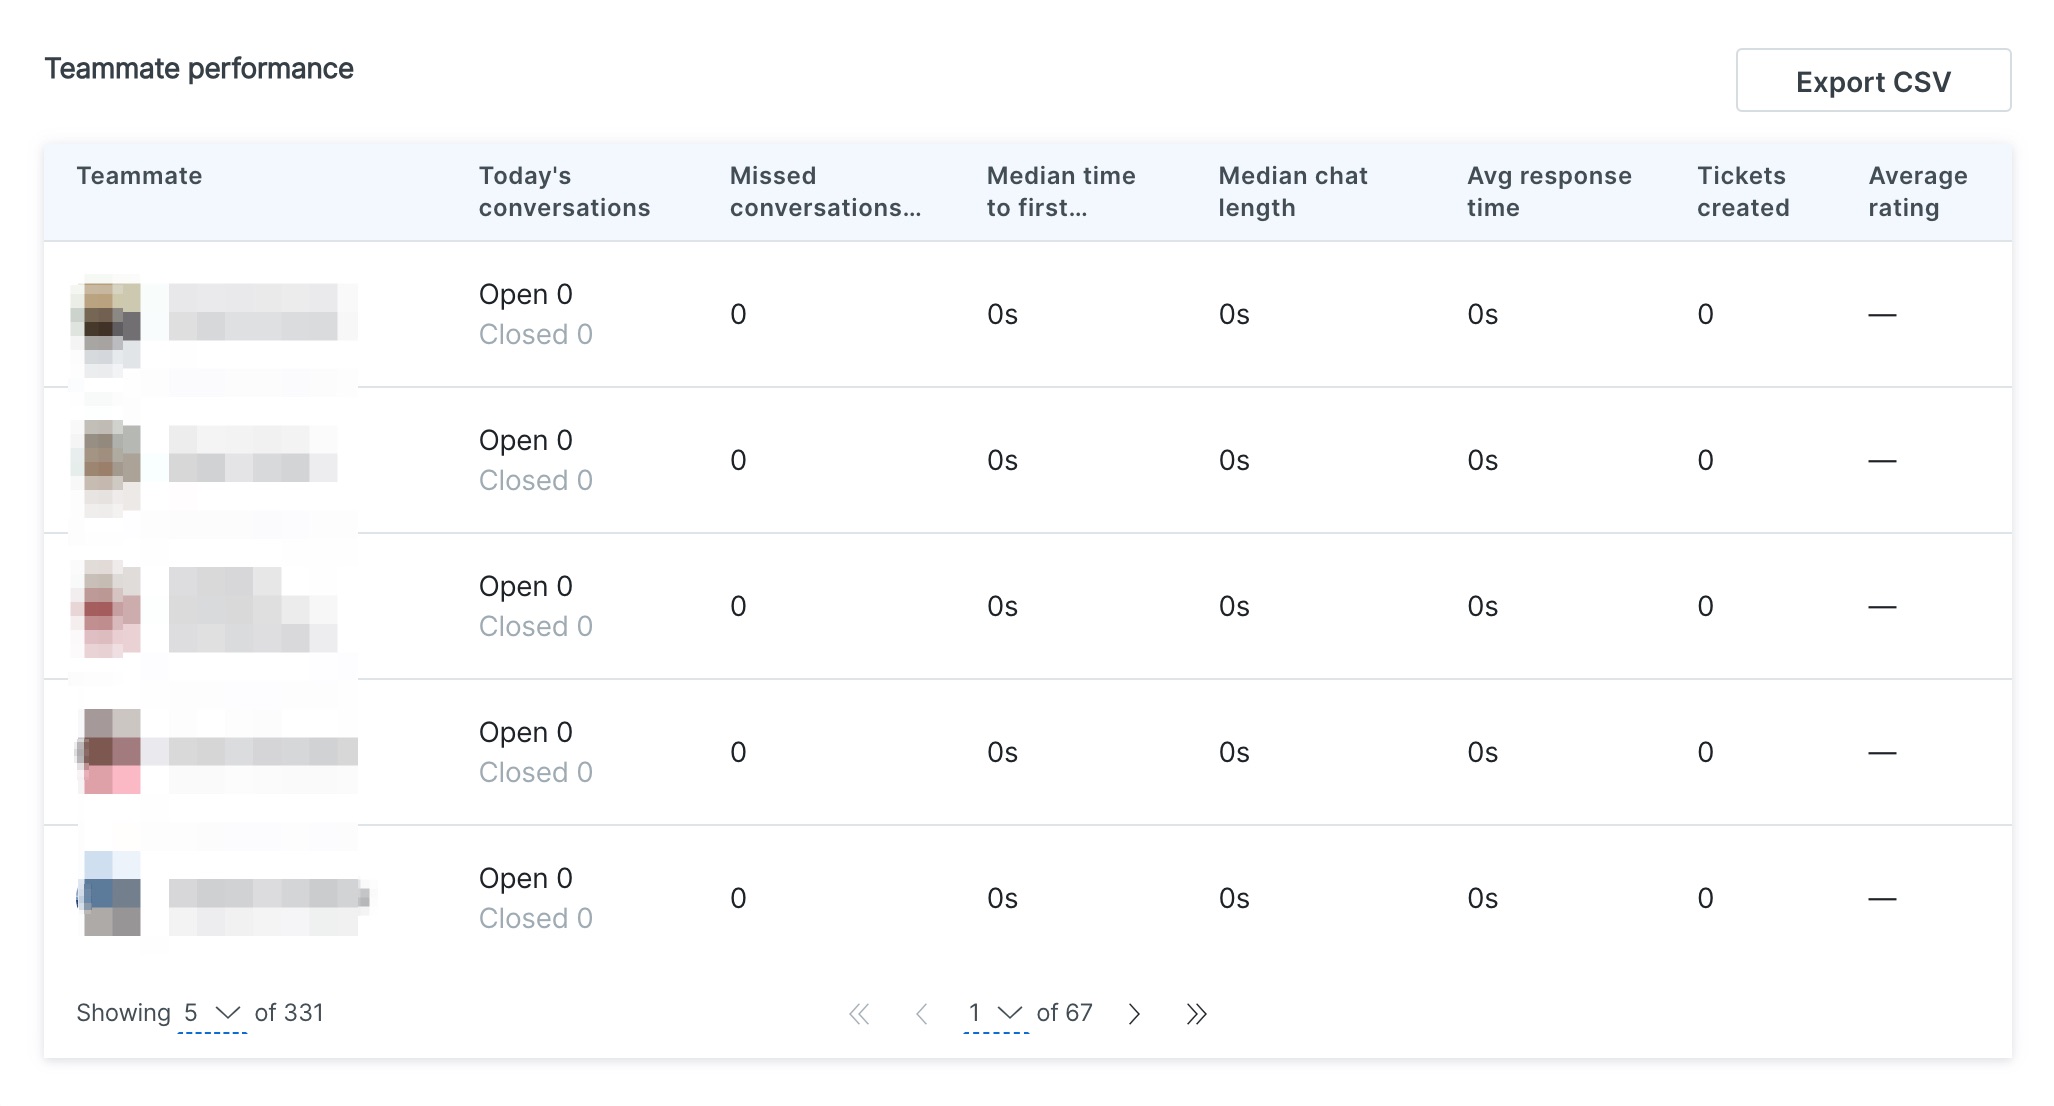The height and width of the screenshot is (1106, 2054).
Task: Click the Avg response time column header
Action: click(x=1549, y=191)
